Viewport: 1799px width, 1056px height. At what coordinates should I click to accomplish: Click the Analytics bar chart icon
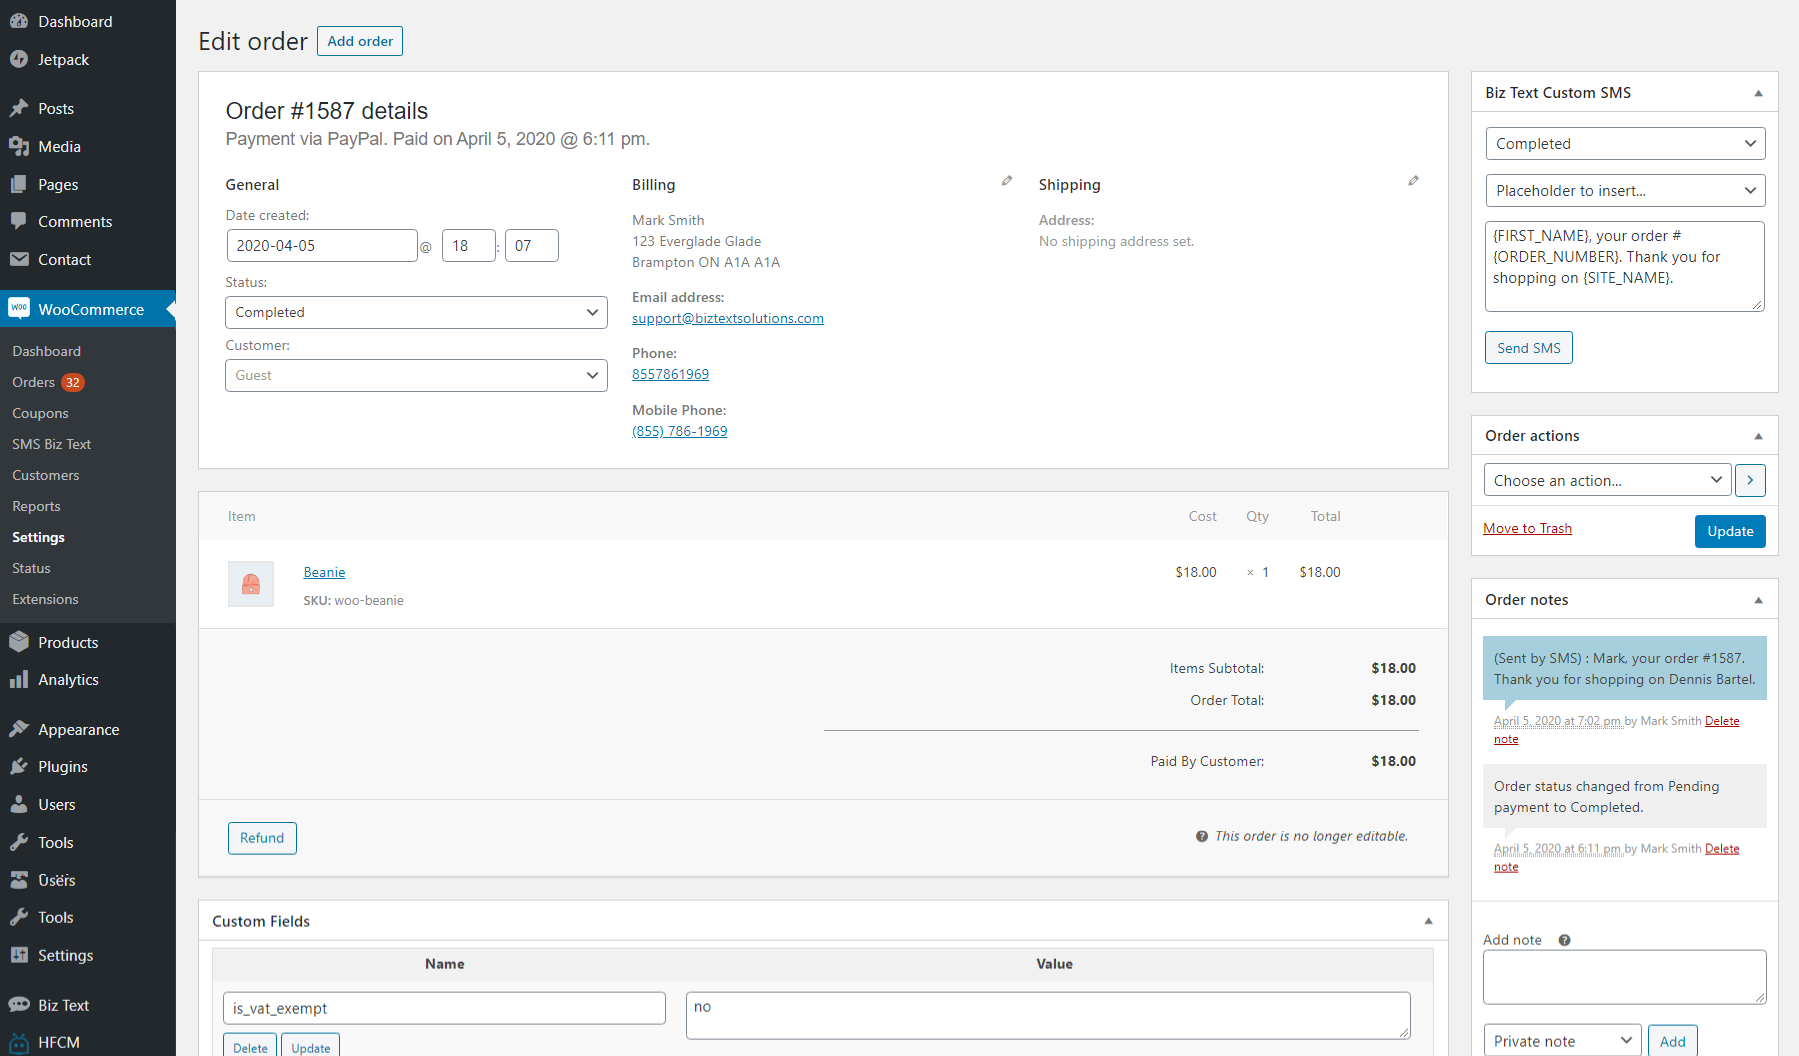pos(19,679)
